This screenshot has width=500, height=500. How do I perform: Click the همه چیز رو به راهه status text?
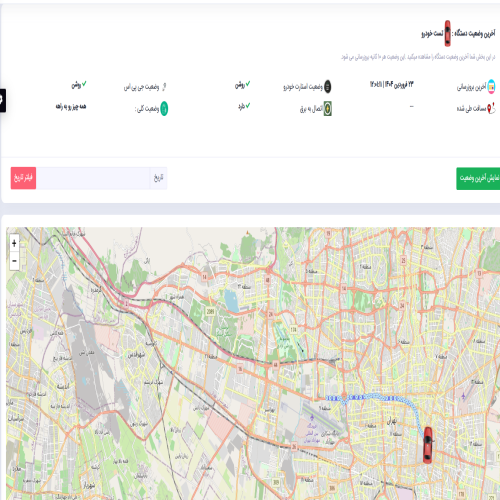[x=71, y=107]
